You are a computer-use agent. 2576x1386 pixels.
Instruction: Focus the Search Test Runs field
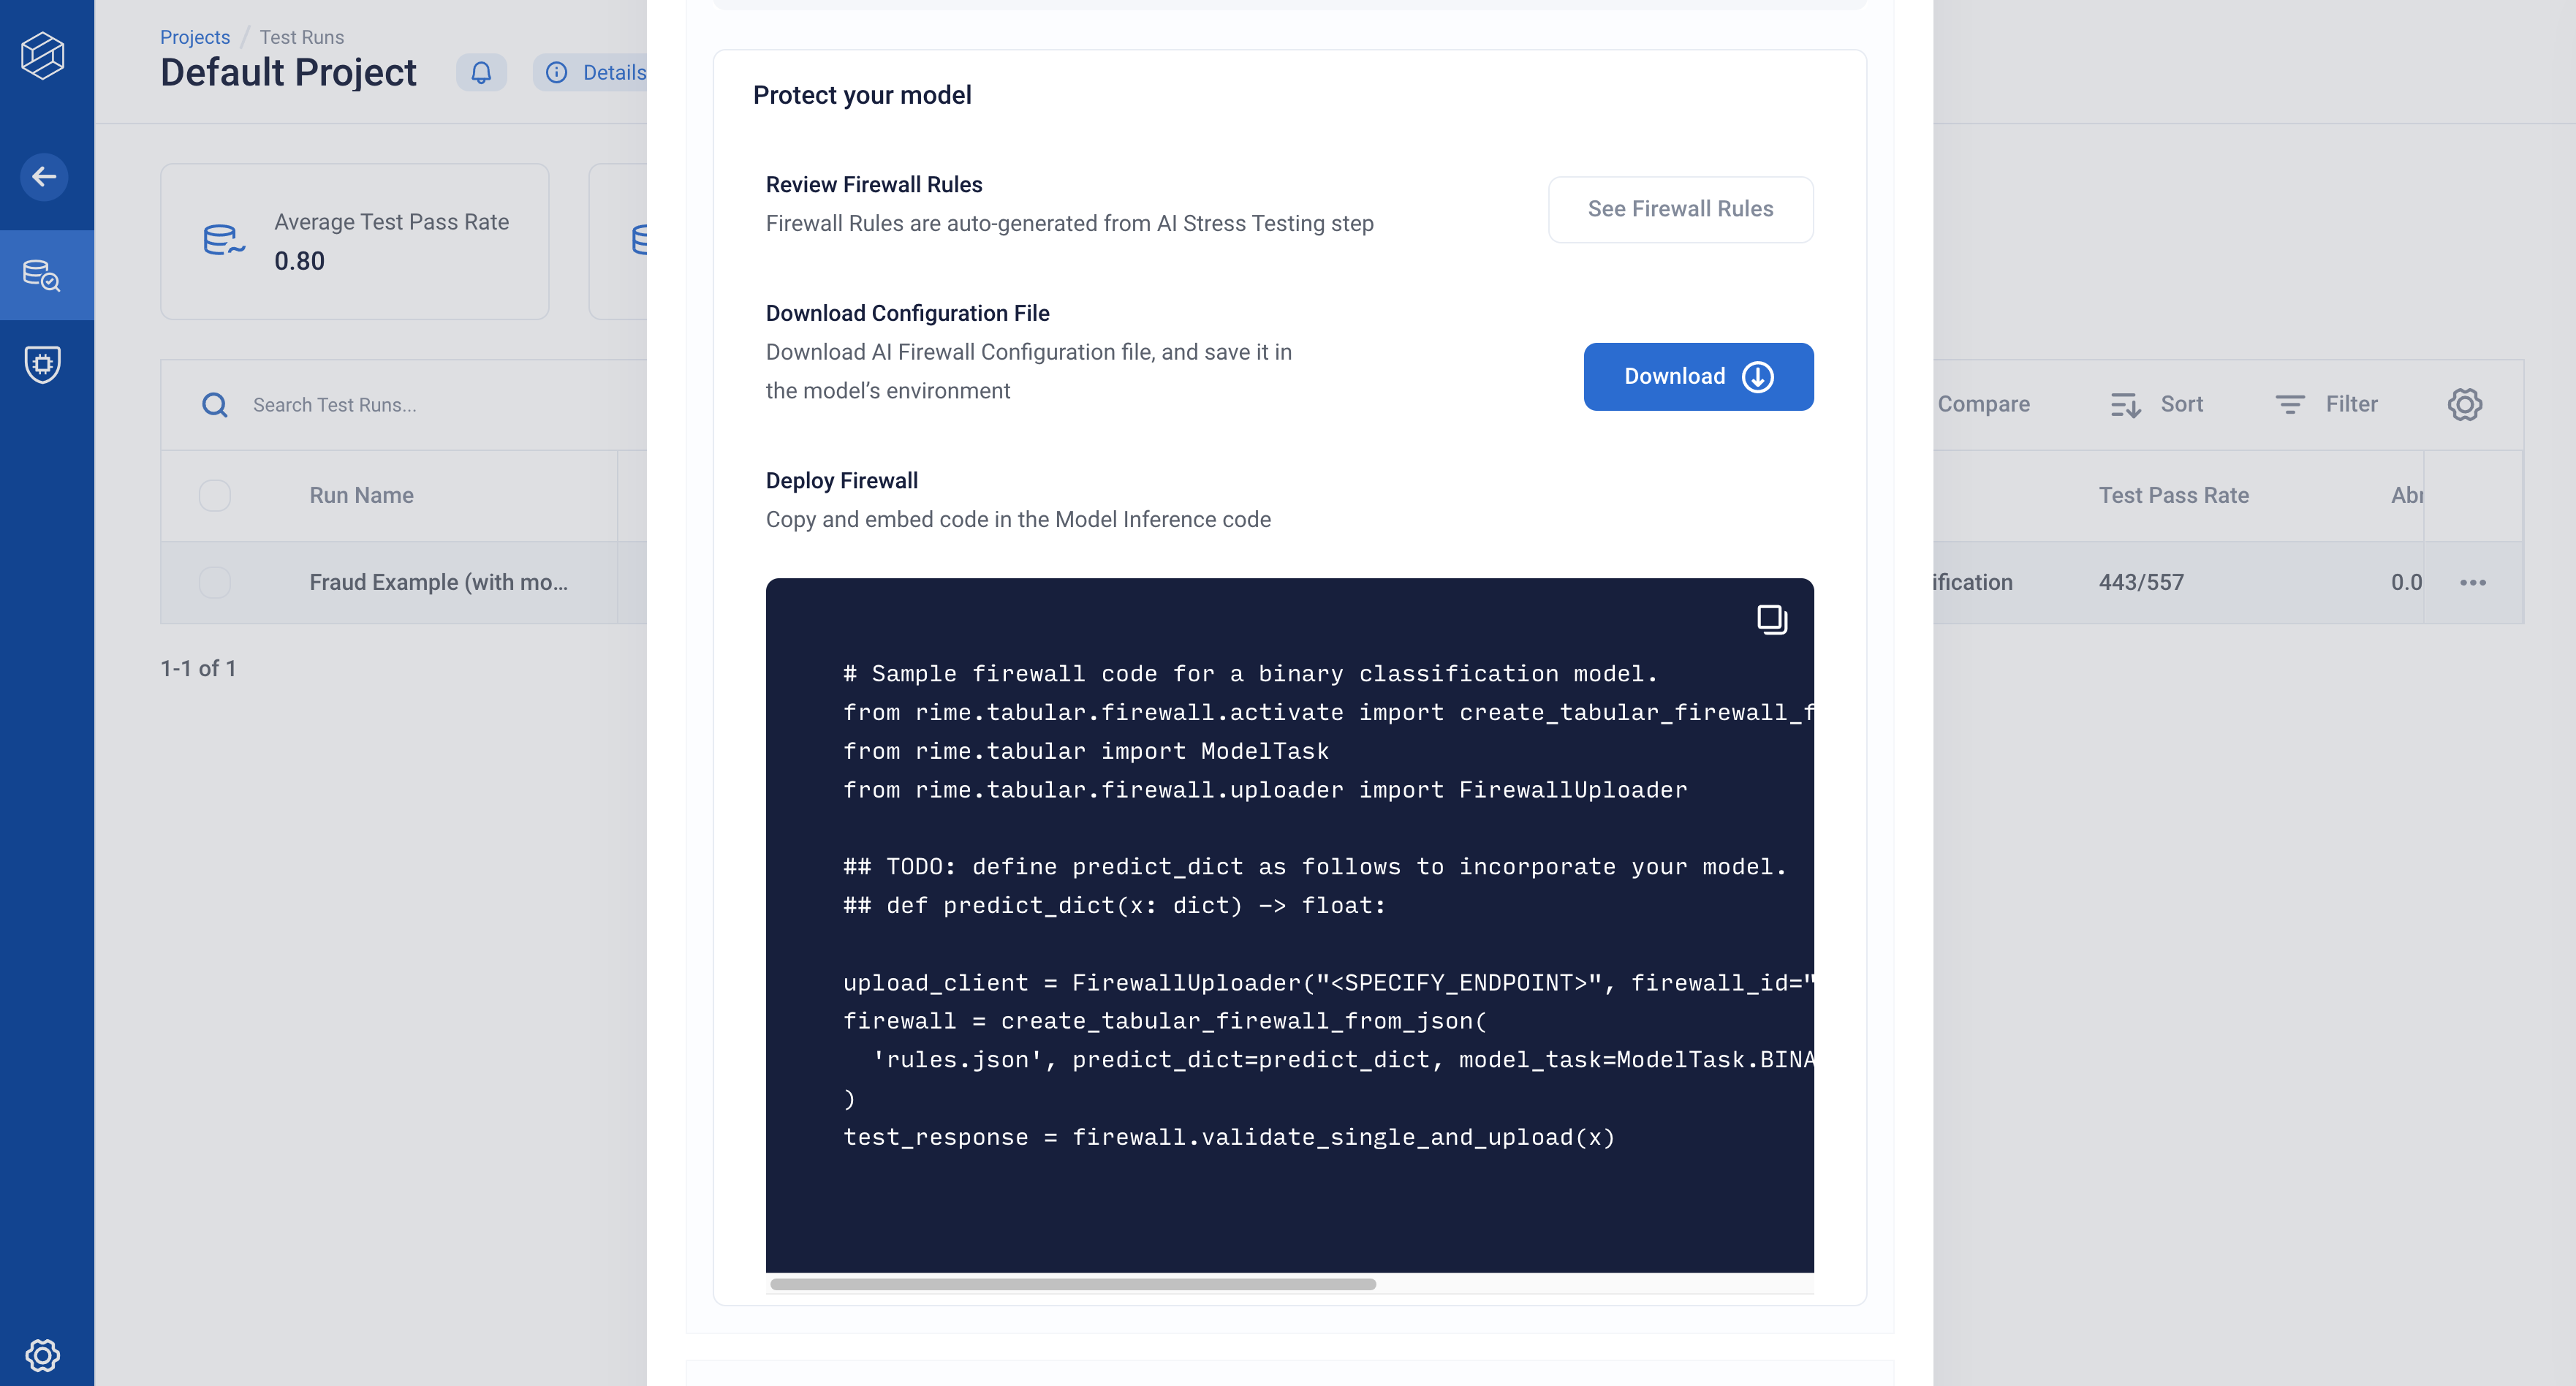(x=430, y=405)
